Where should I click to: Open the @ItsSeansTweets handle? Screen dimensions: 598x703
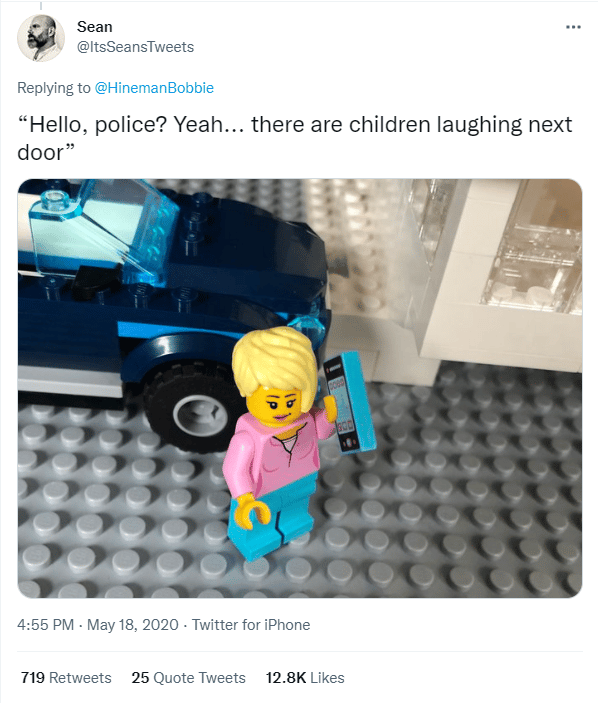135,47
